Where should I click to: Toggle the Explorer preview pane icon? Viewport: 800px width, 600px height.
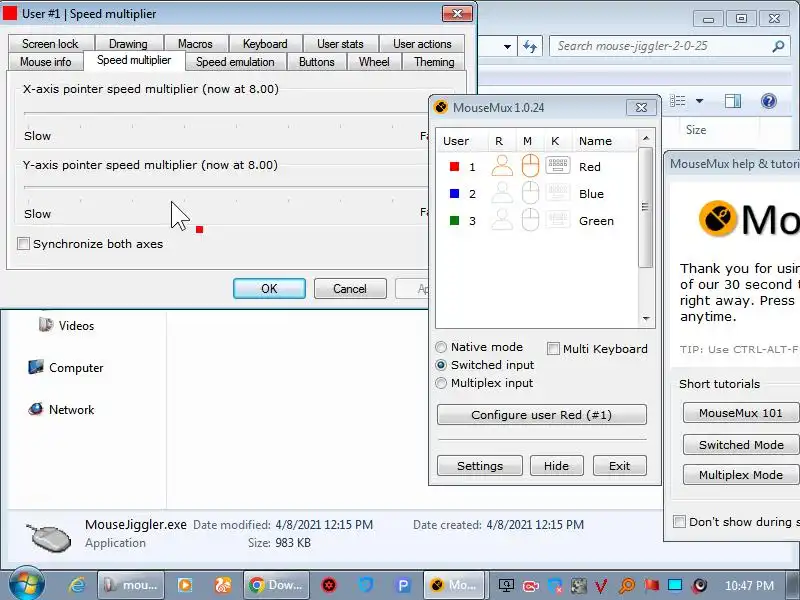click(733, 101)
